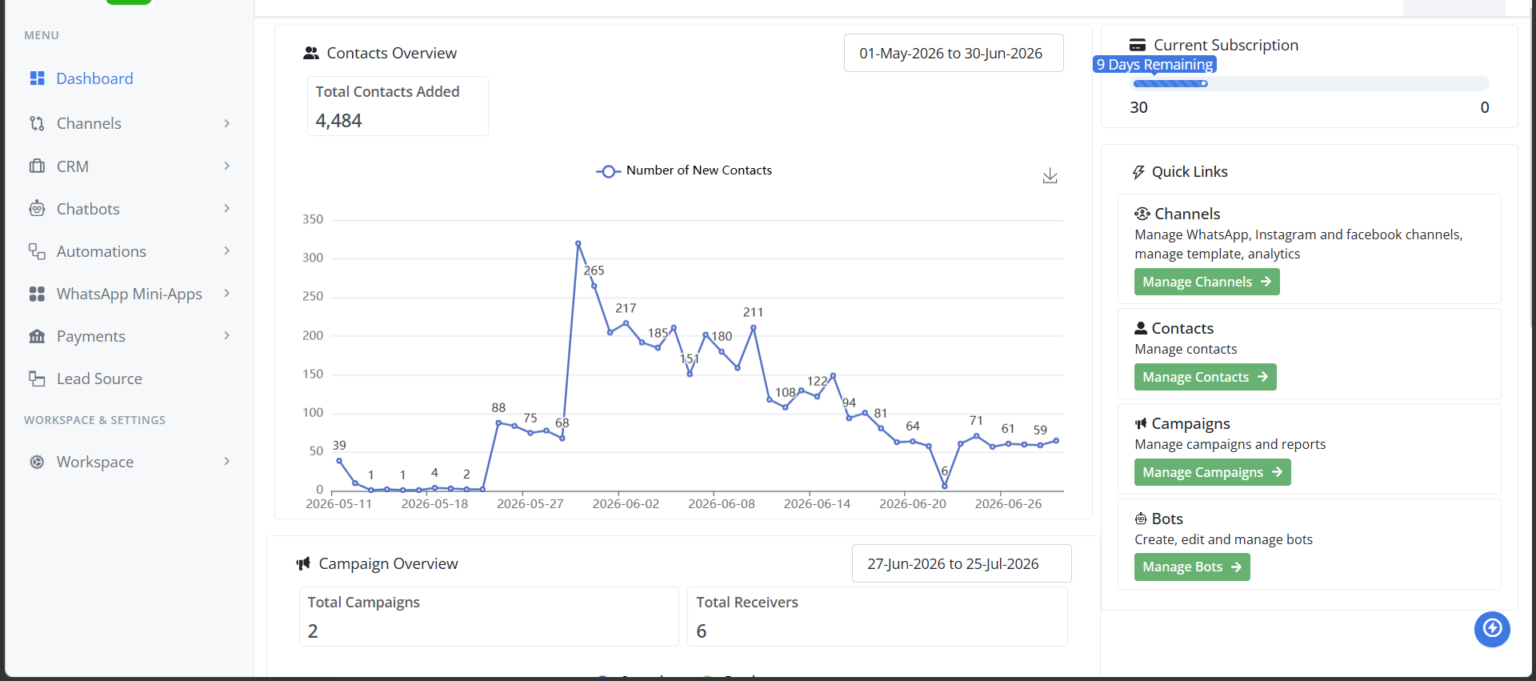Click the Manage Channels button
This screenshot has width=1536, height=681.
tap(1207, 282)
